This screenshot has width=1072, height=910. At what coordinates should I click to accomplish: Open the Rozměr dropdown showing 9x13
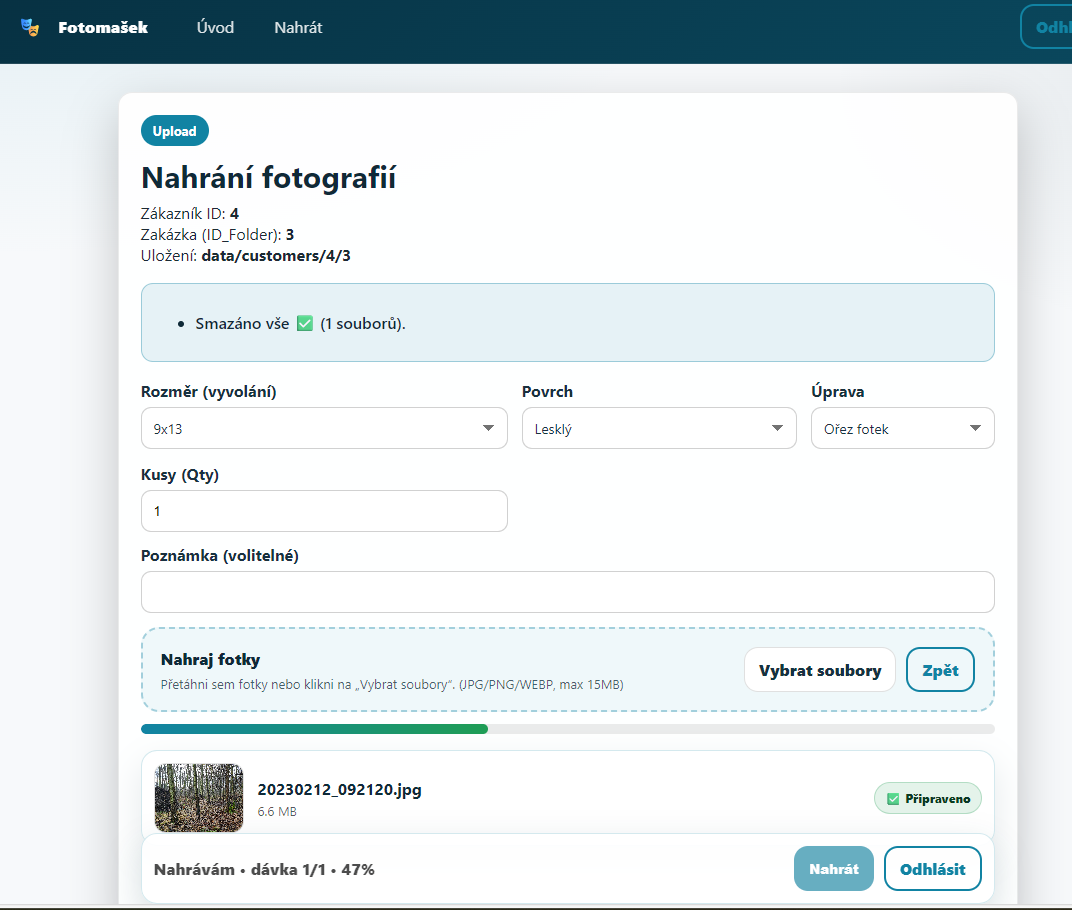pyautogui.click(x=323, y=427)
